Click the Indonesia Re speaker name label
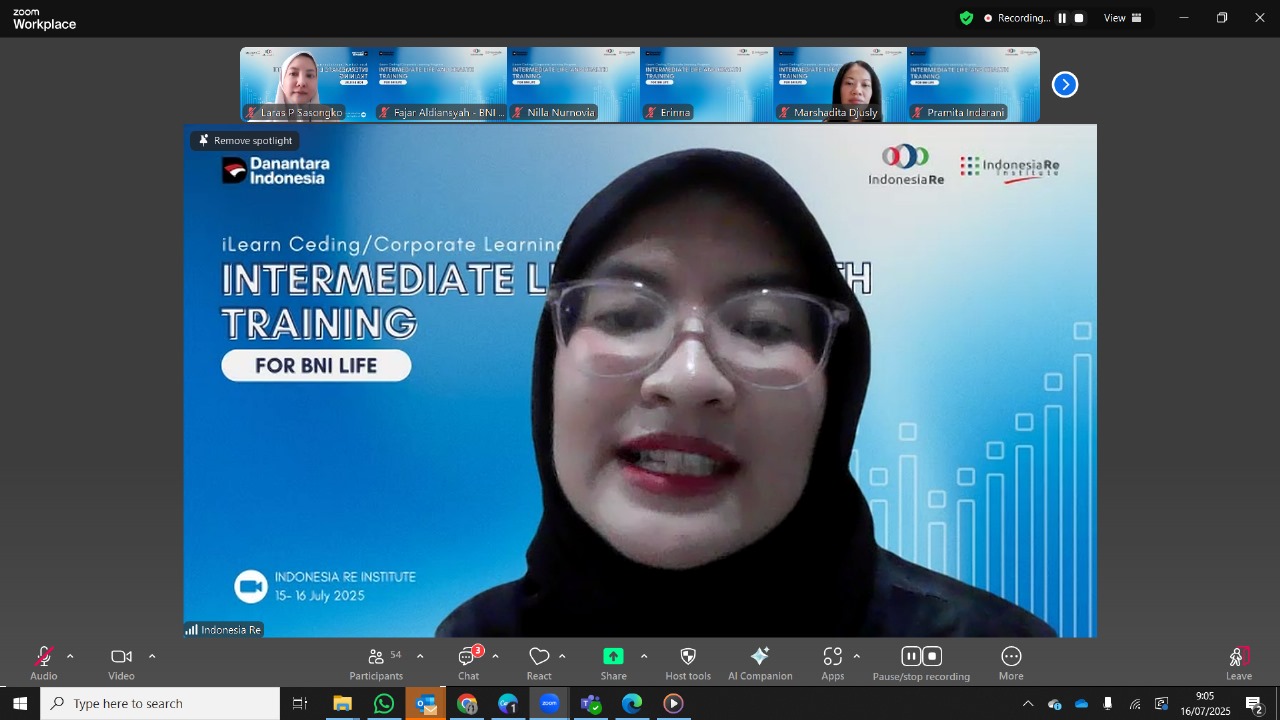 (x=223, y=630)
